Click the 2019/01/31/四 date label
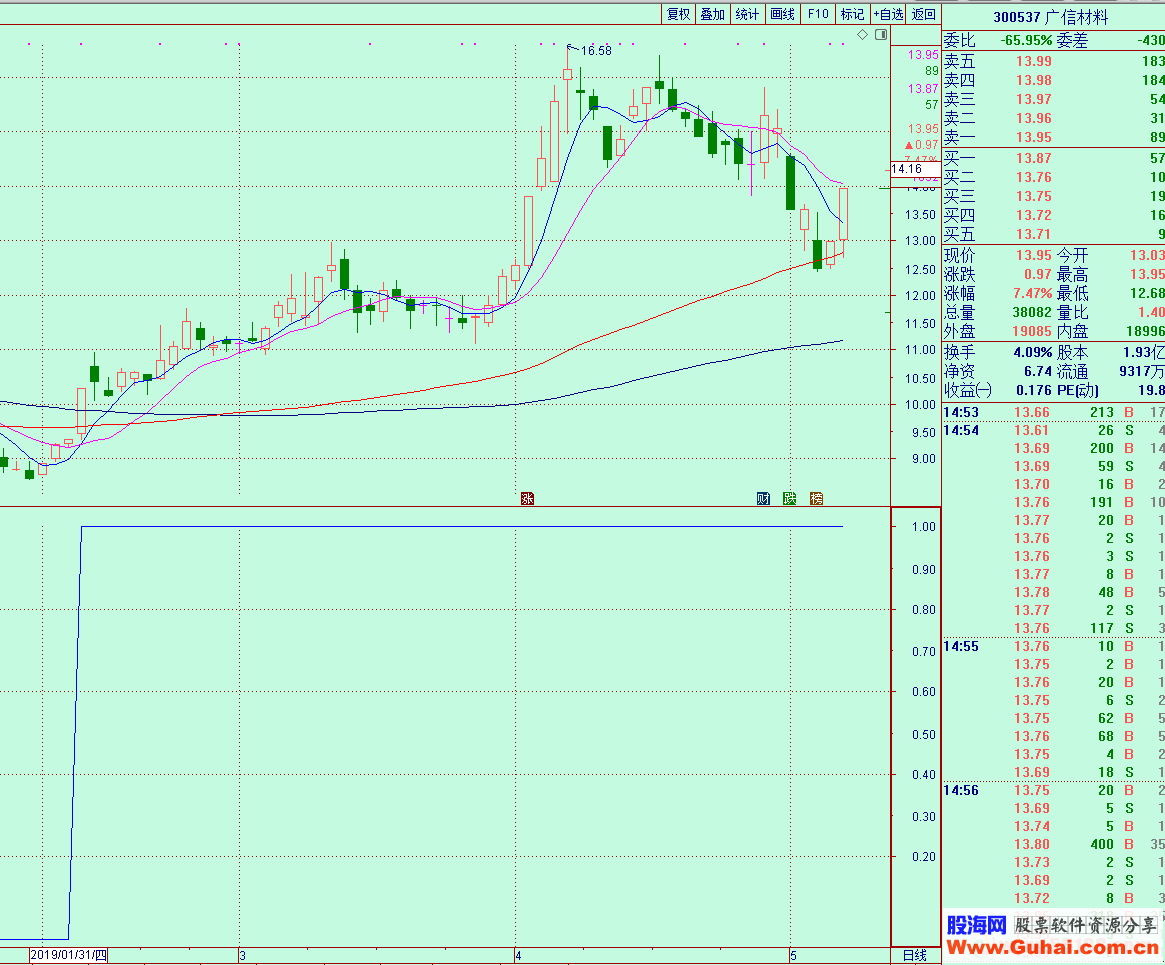The image size is (1165, 965). 68,955
